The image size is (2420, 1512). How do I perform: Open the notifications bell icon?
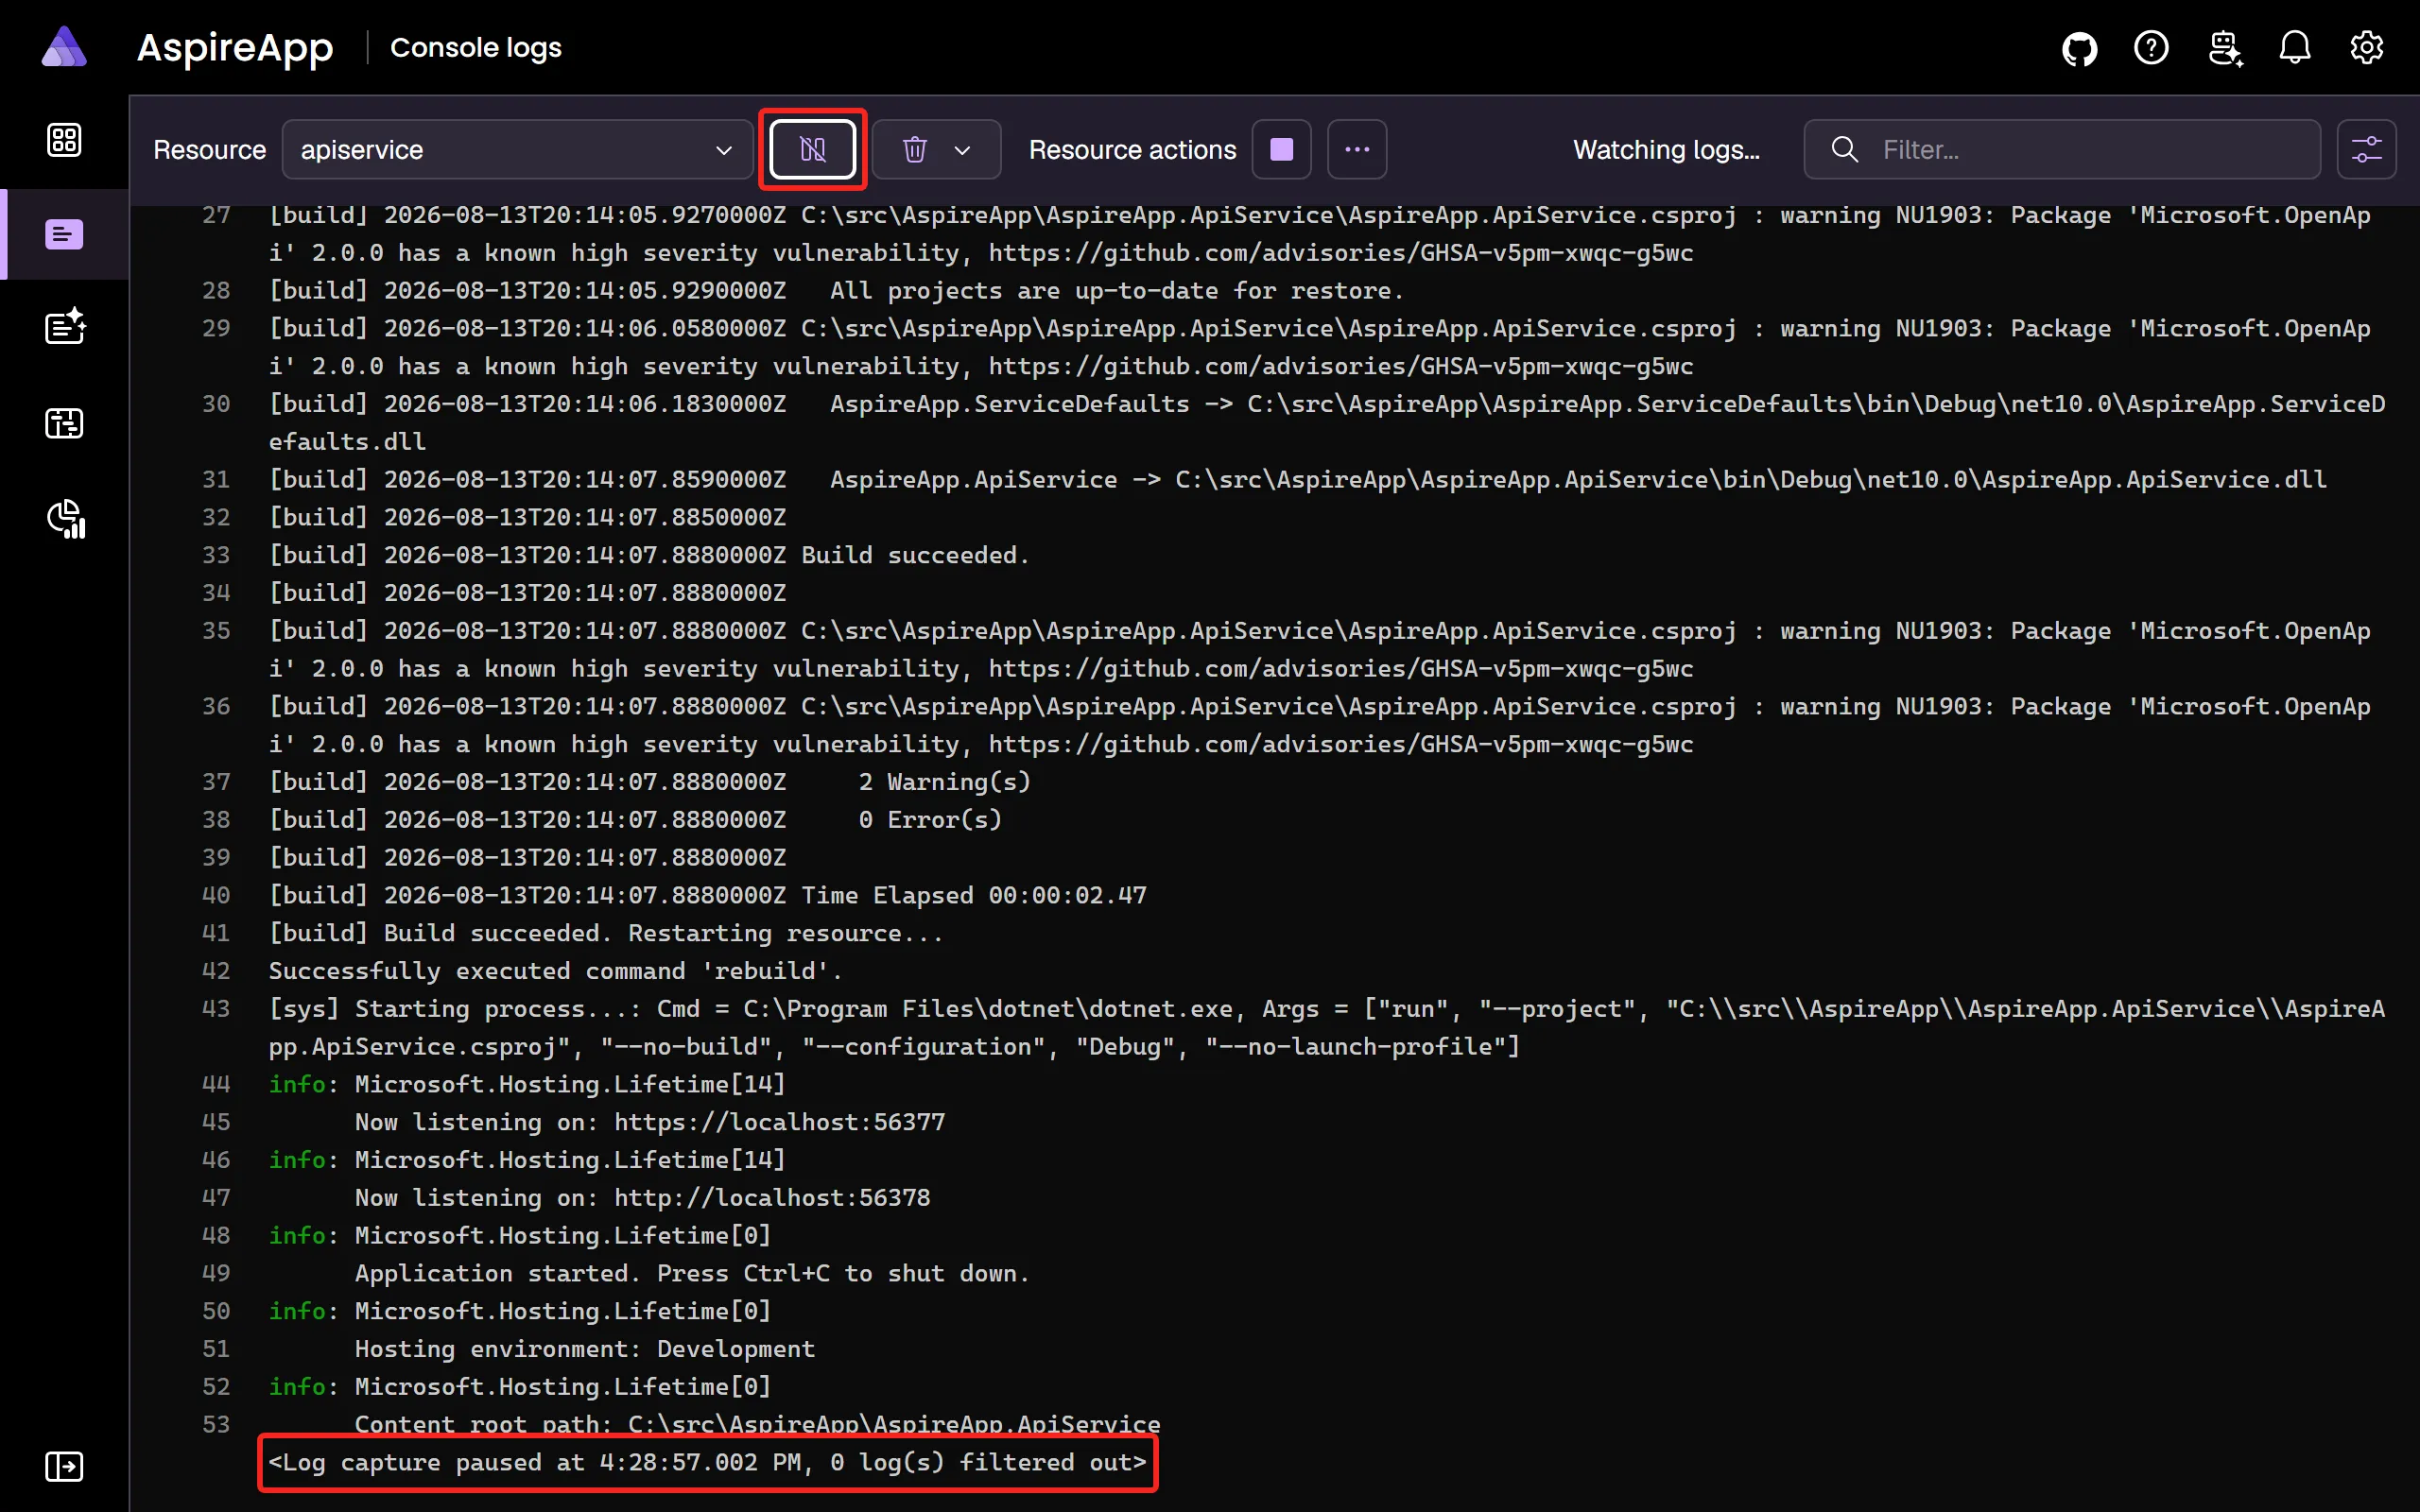(2295, 48)
